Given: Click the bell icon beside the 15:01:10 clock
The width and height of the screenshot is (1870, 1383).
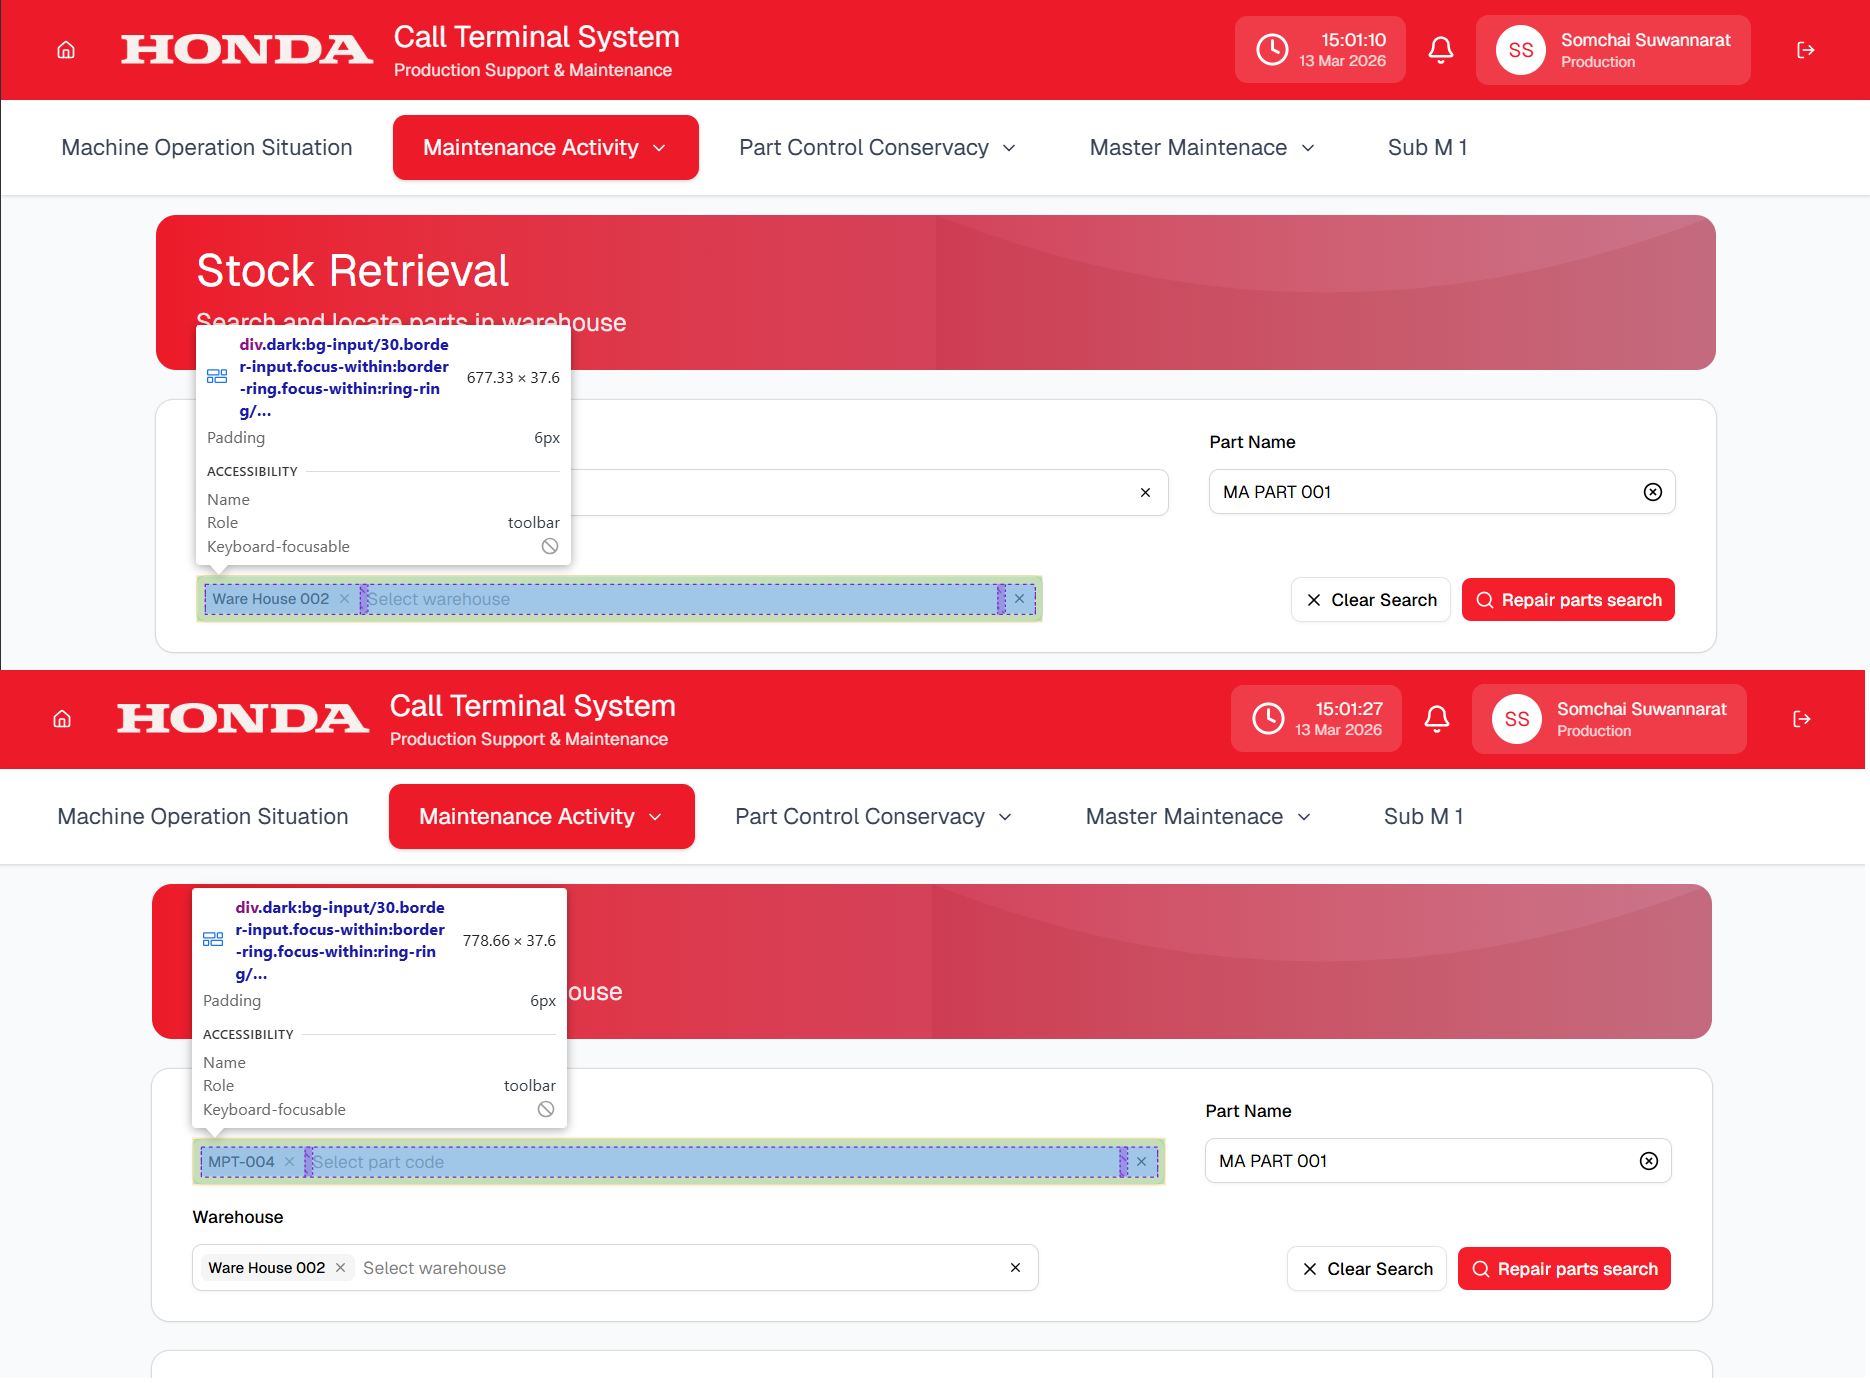Looking at the screenshot, I should [x=1441, y=50].
